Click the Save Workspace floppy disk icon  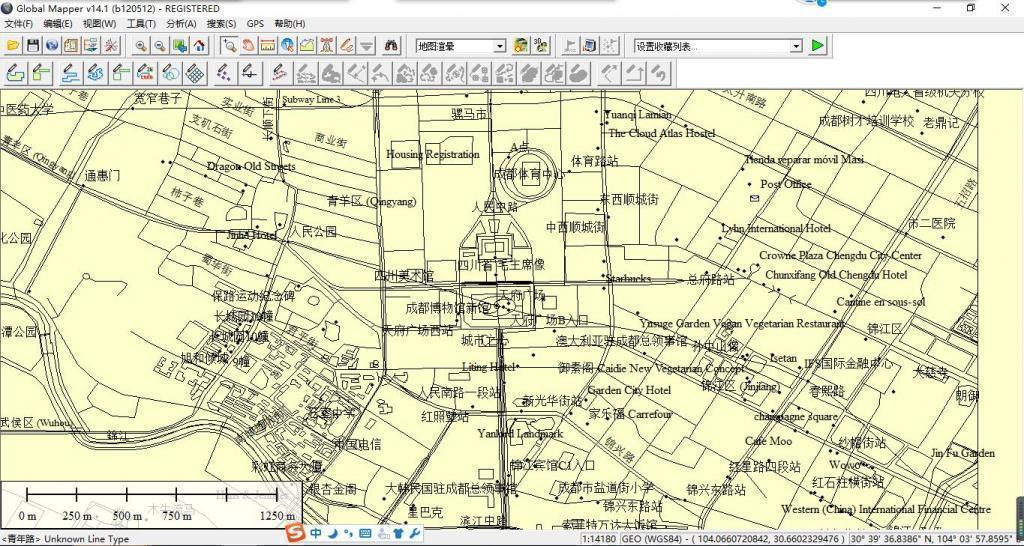[x=33, y=46]
